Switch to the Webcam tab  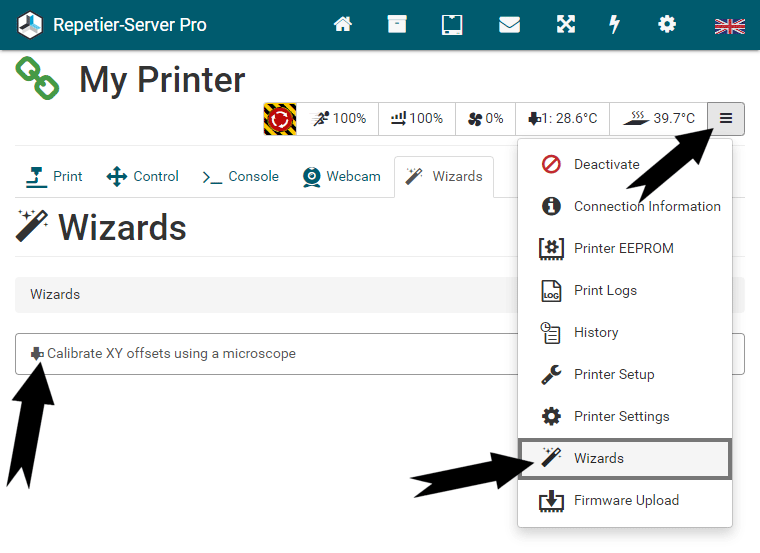coord(341,177)
